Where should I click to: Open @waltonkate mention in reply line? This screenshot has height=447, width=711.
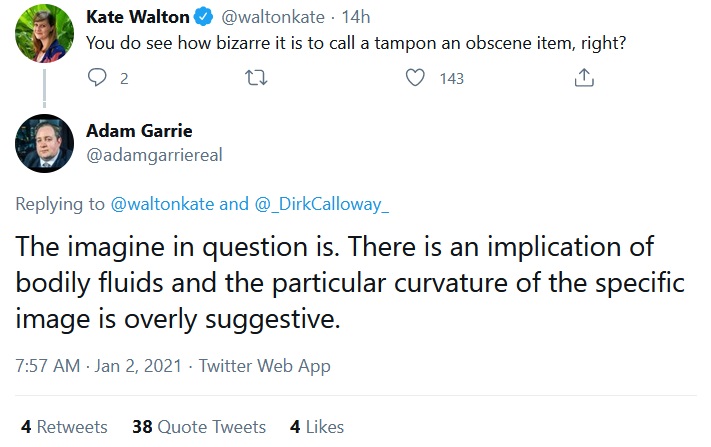159,204
